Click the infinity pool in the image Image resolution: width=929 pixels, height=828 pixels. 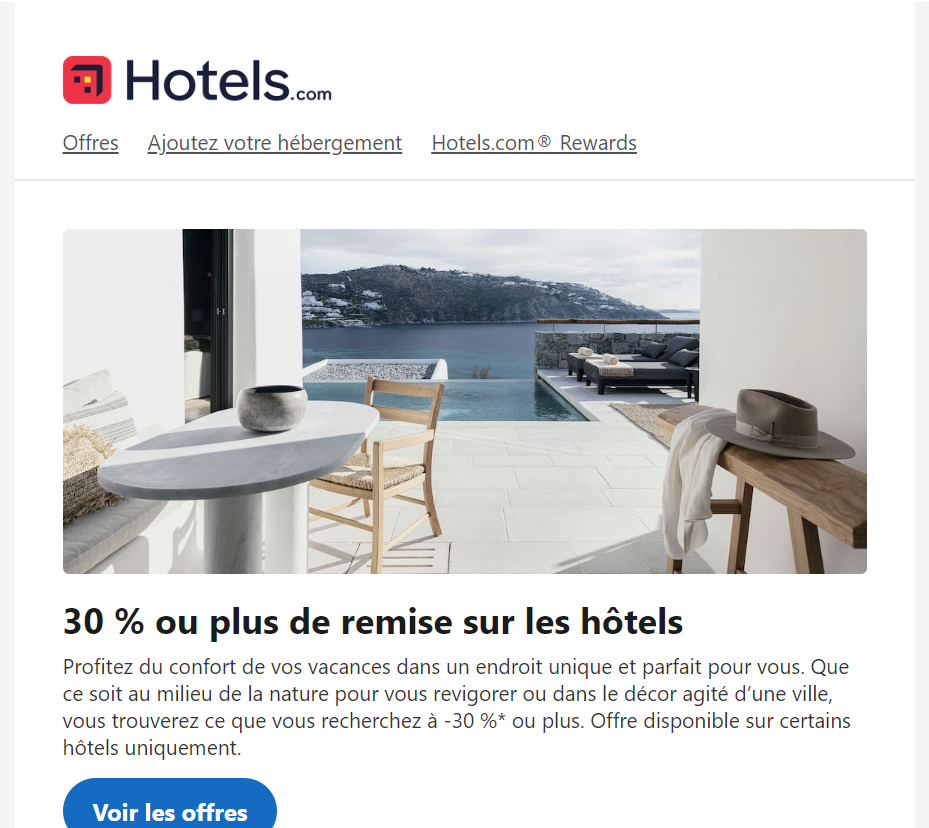(450, 400)
